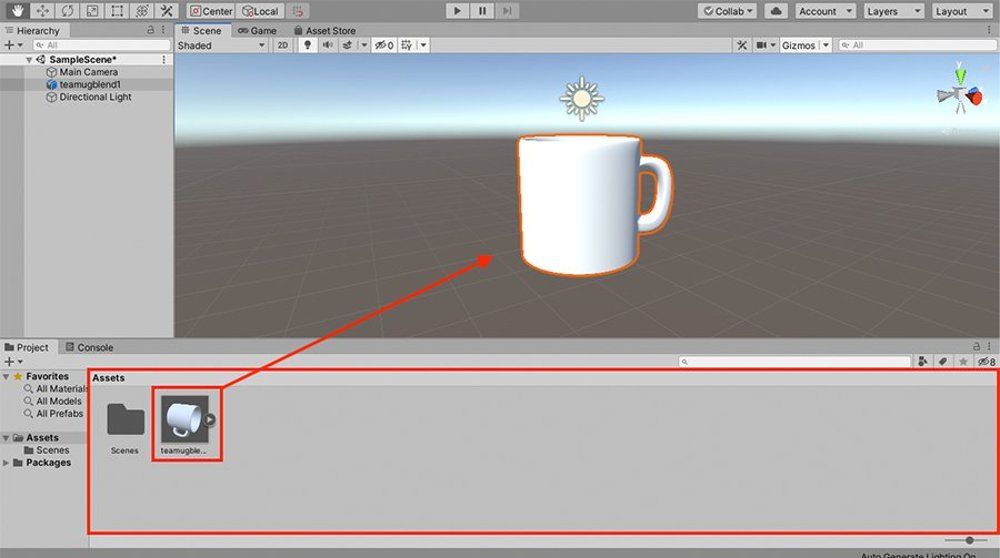This screenshot has height=558, width=1000.
Task: Select the Move tool
Action: [x=42, y=11]
